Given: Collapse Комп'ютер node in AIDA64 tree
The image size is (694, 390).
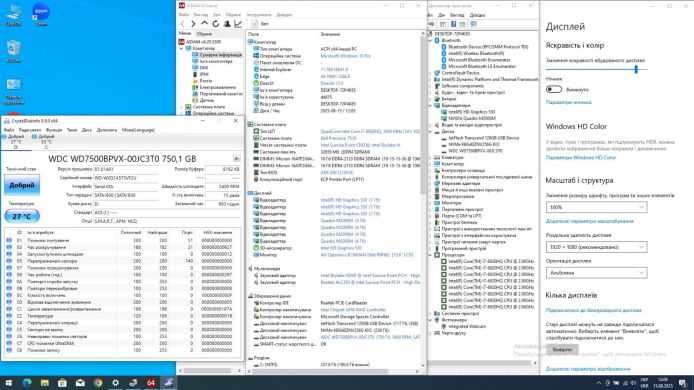Looking at the screenshot, I should pos(181,48).
